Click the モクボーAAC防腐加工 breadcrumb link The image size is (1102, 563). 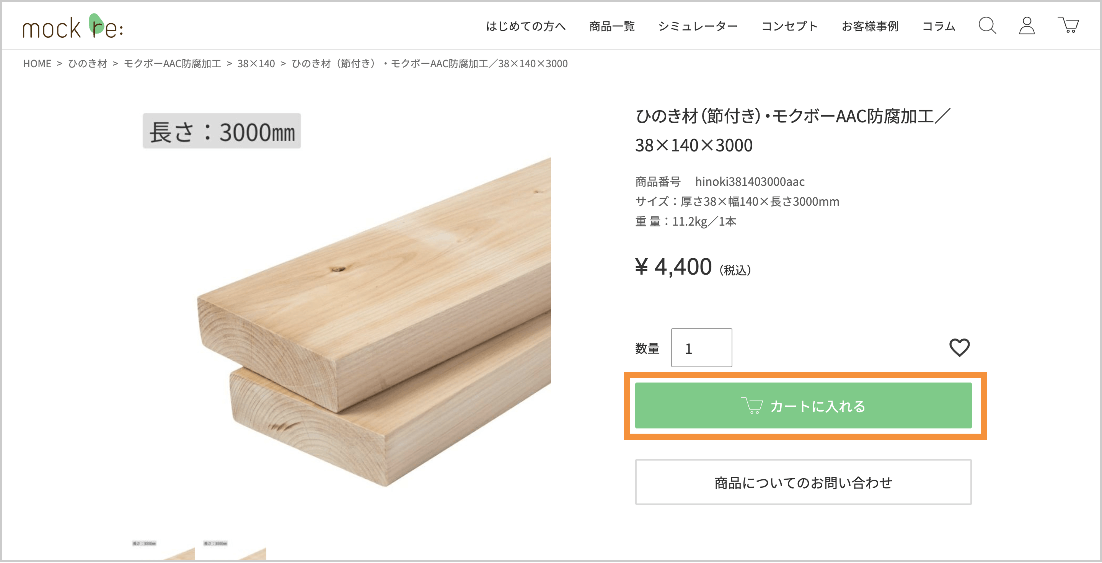(x=172, y=64)
